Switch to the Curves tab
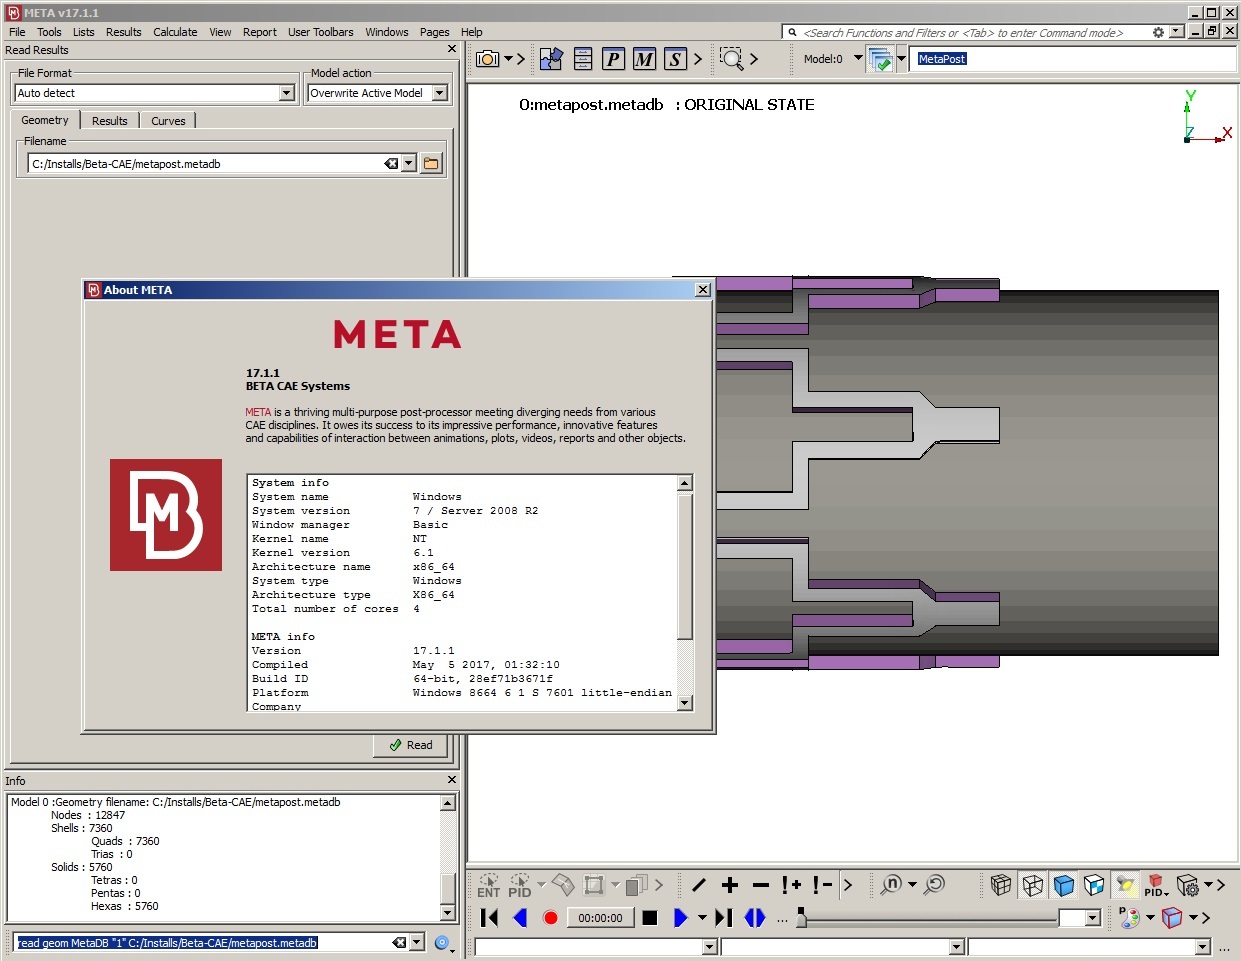The height and width of the screenshot is (961, 1241). (168, 121)
